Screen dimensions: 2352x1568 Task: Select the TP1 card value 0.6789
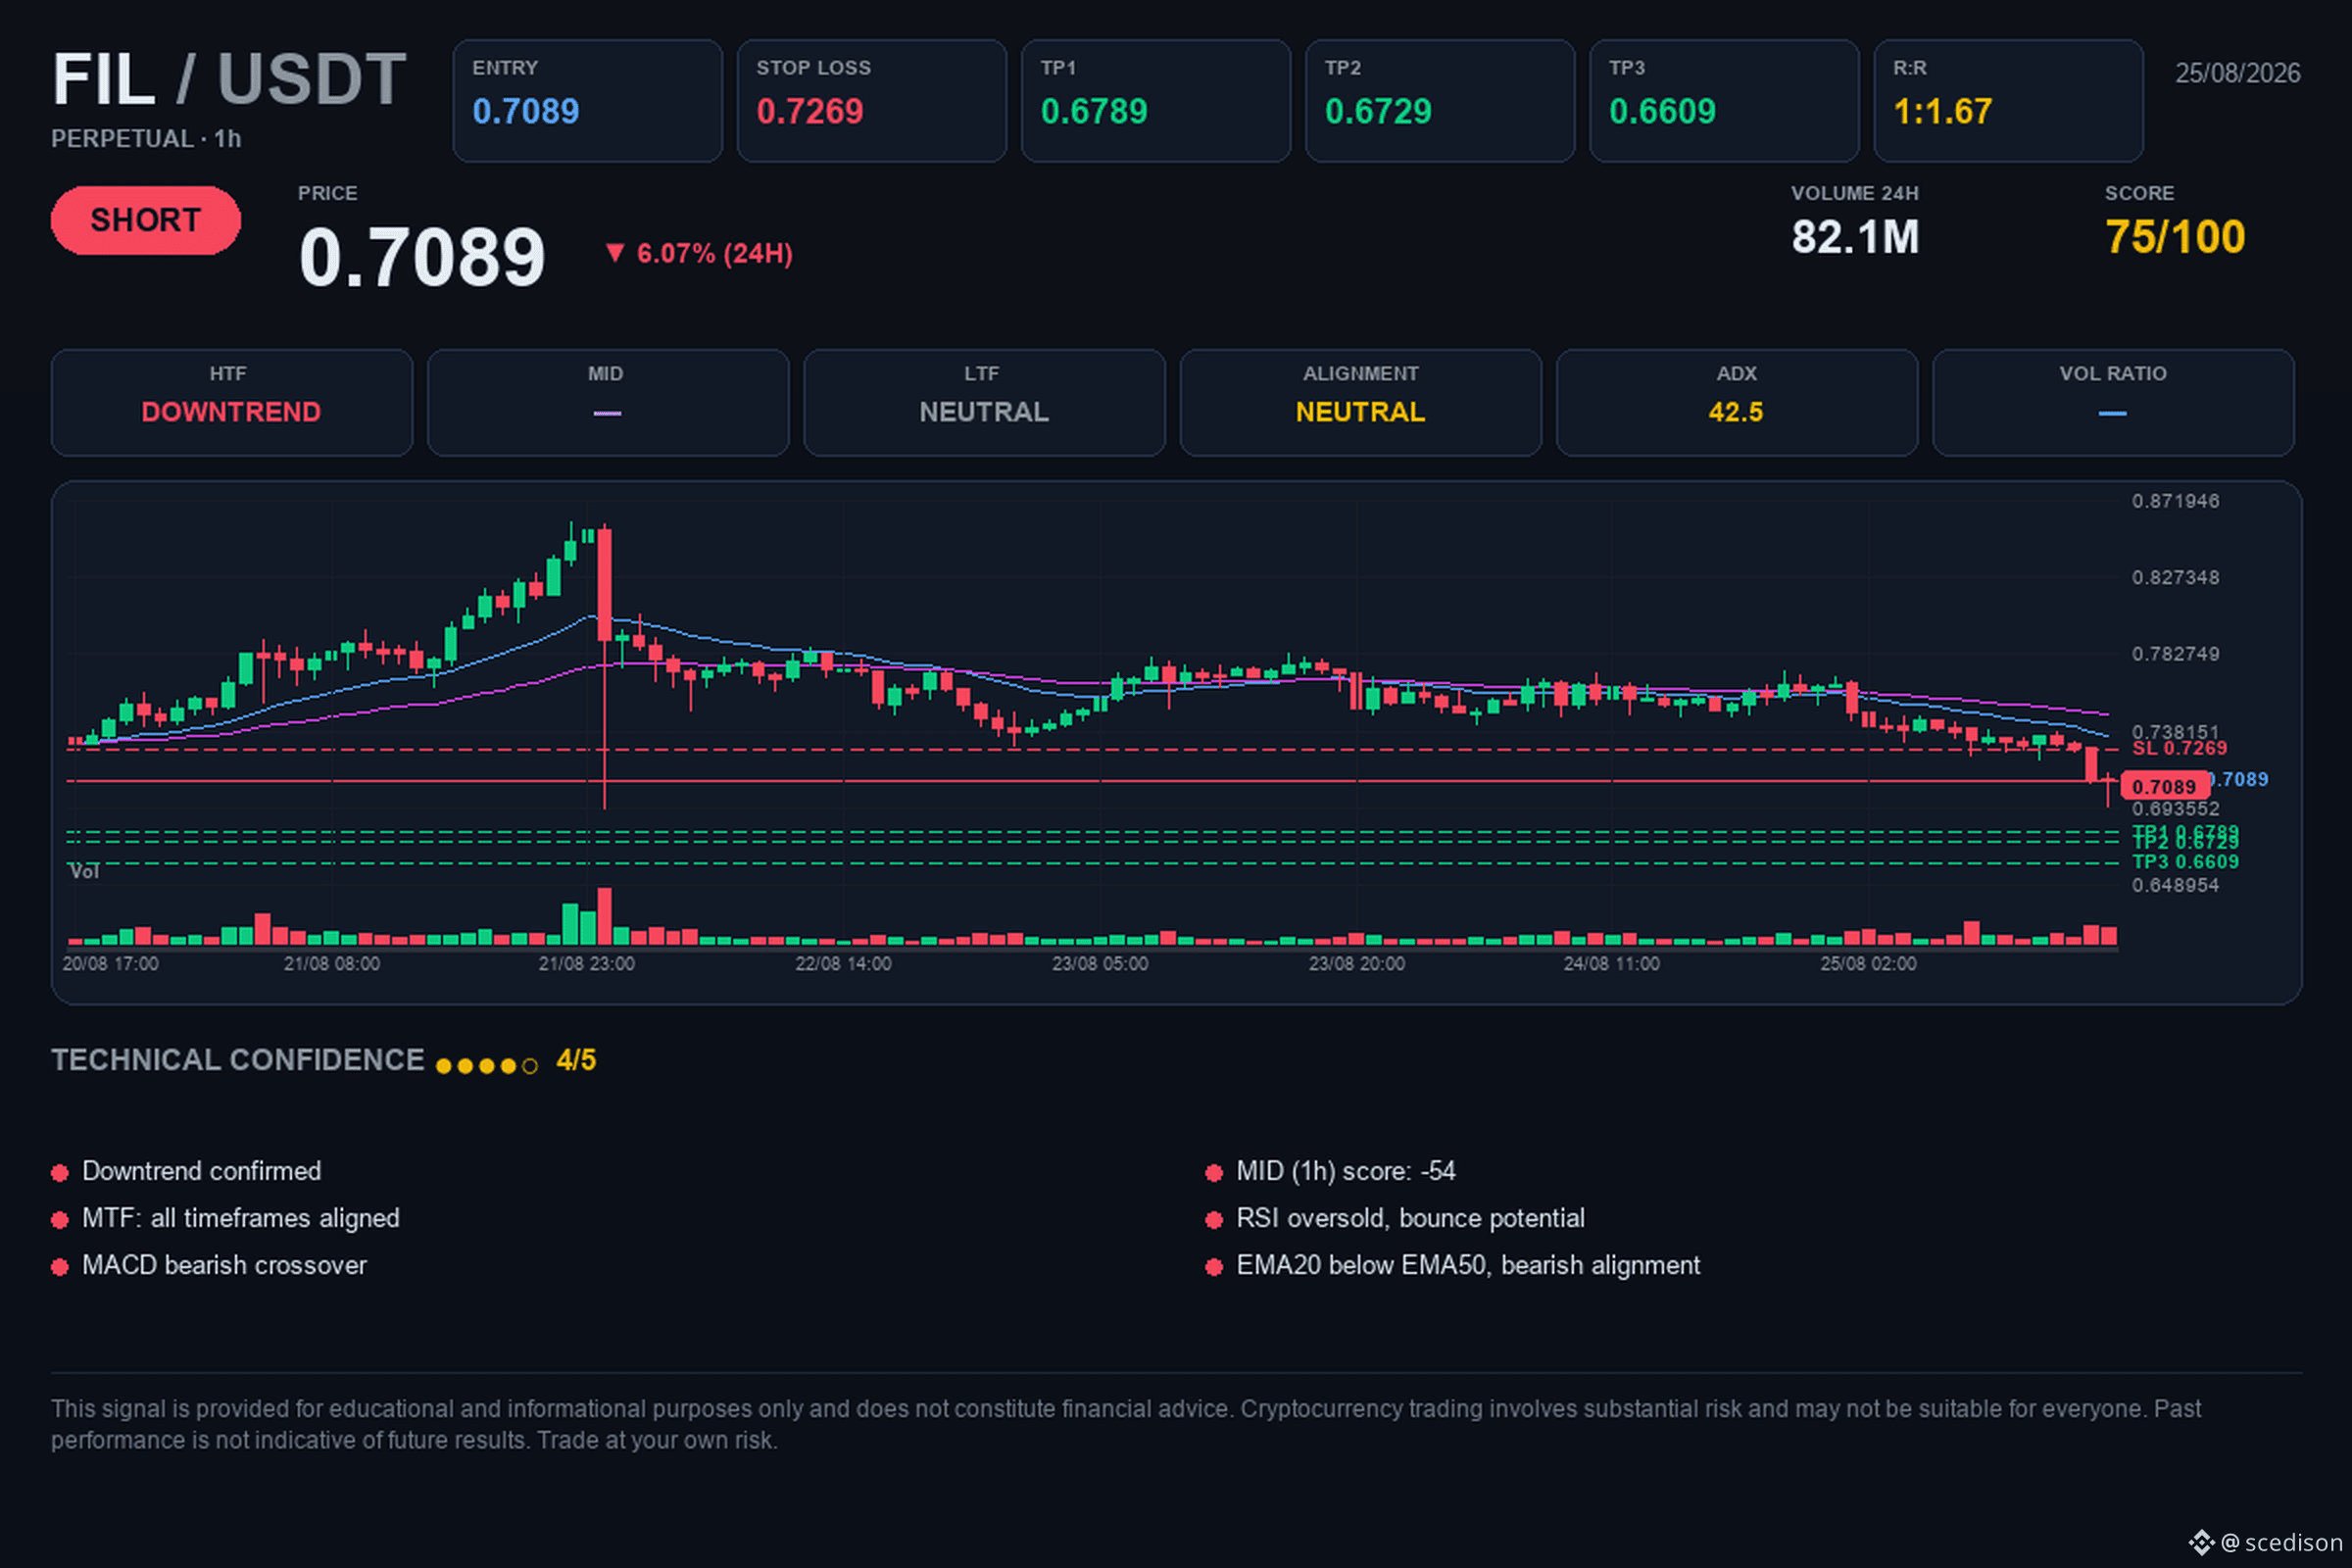1094,111
